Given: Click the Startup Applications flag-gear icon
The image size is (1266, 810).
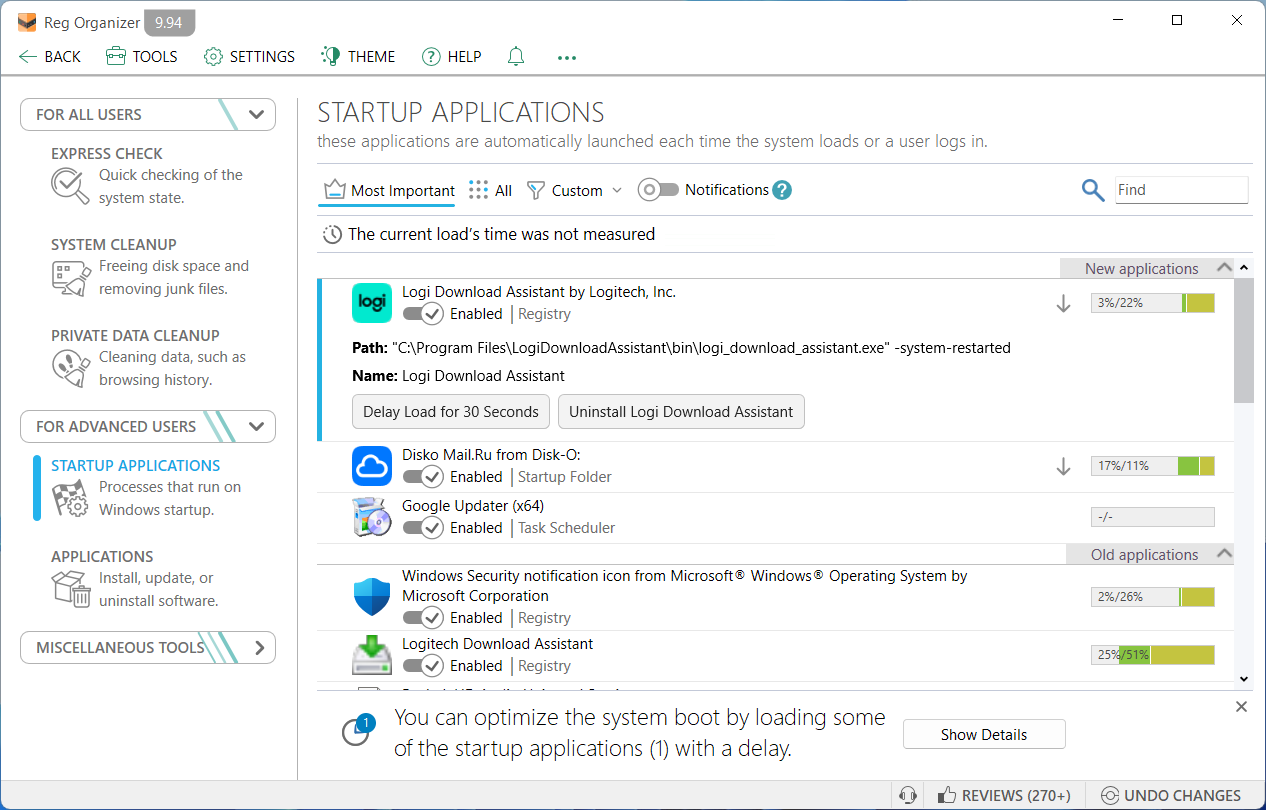Looking at the screenshot, I should (71, 498).
